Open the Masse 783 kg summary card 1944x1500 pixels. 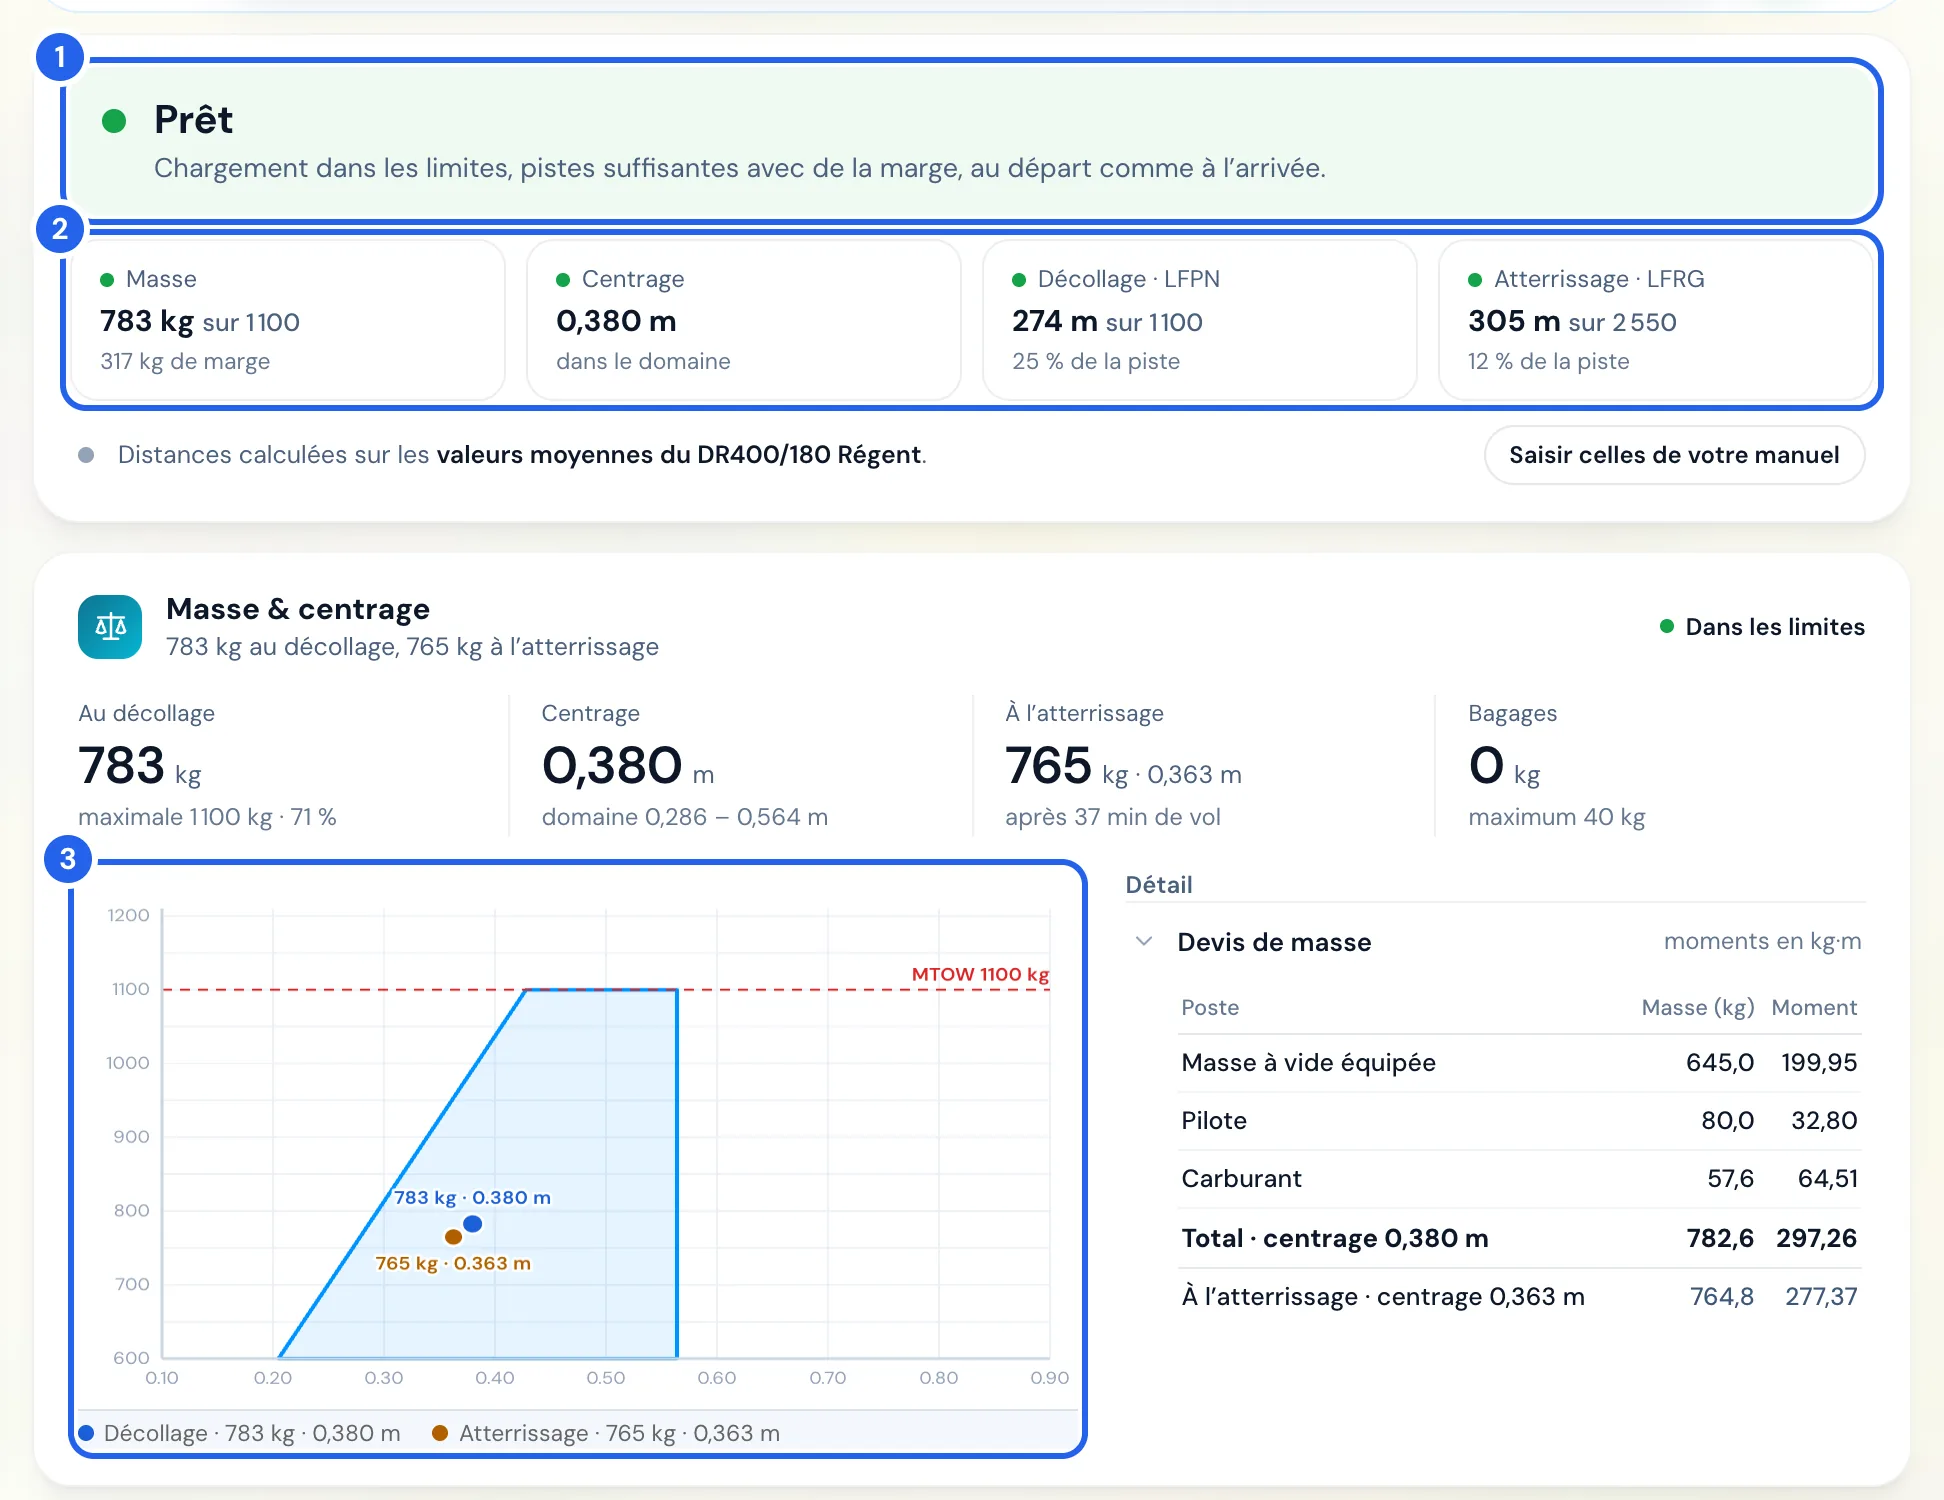(288, 320)
